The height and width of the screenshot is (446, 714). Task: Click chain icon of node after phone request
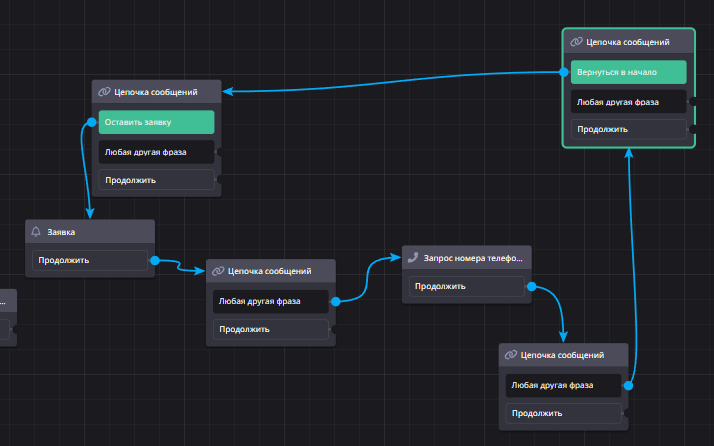point(510,355)
